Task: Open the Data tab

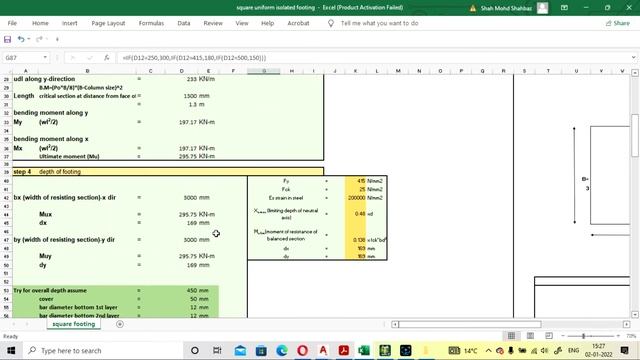Action: pos(184,23)
